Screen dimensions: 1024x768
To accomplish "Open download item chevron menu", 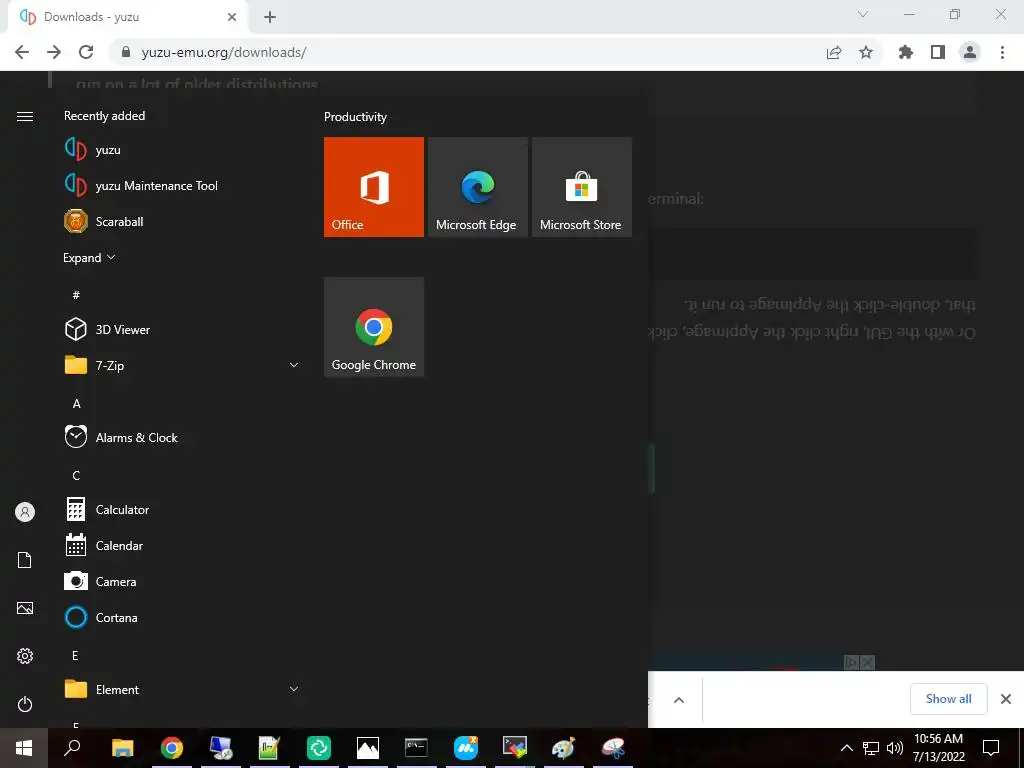I will (679, 700).
